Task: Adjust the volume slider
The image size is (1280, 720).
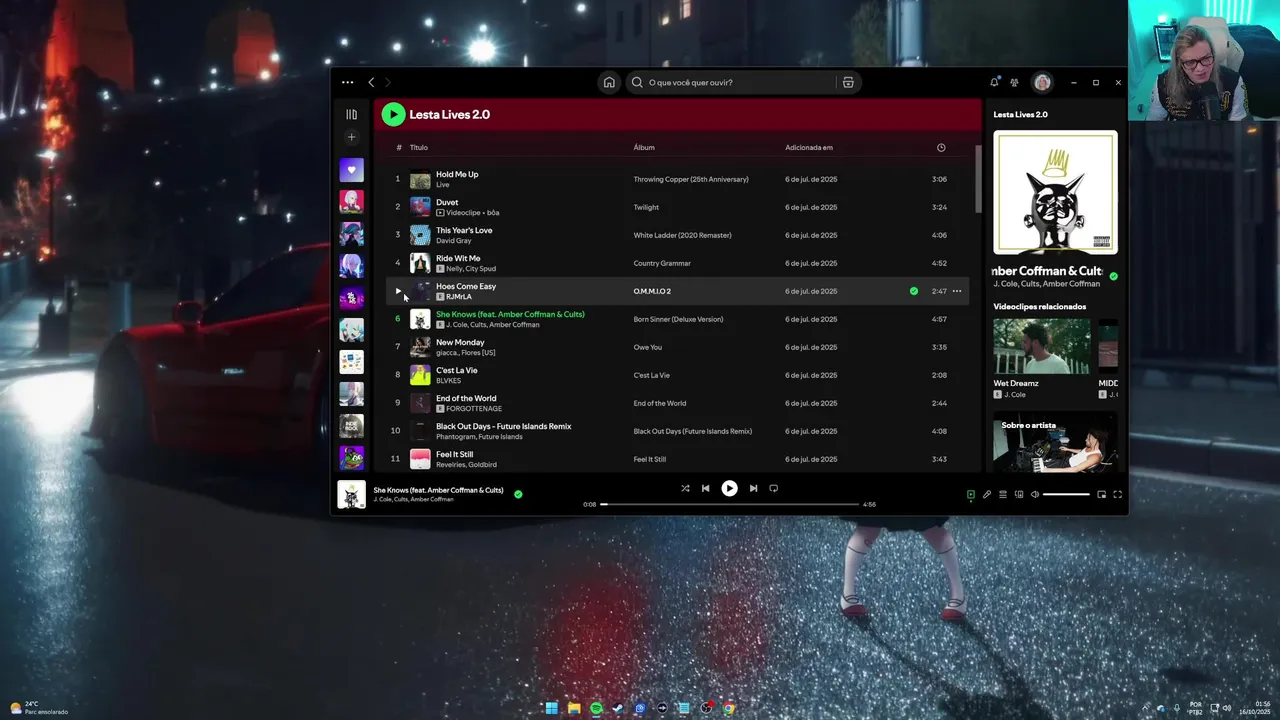Action: pyautogui.click(x=1067, y=494)
